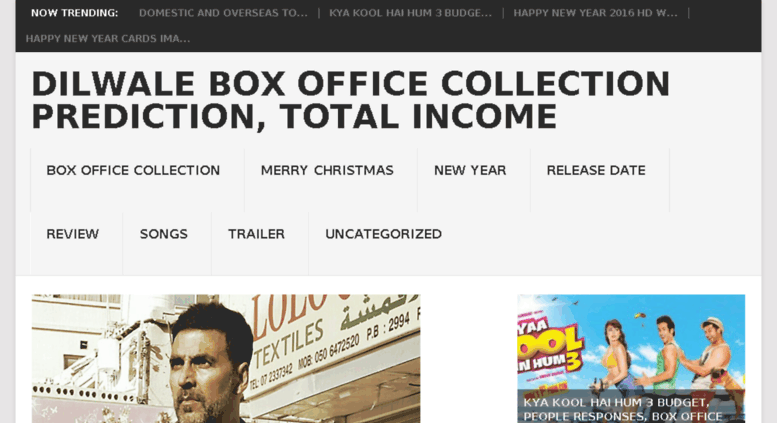This screenshot has width=777, height=423.
Task: Open the 'Kya Kool Hai Hum 3 Budget, People Responses' headline
Action: click(623, 409)
